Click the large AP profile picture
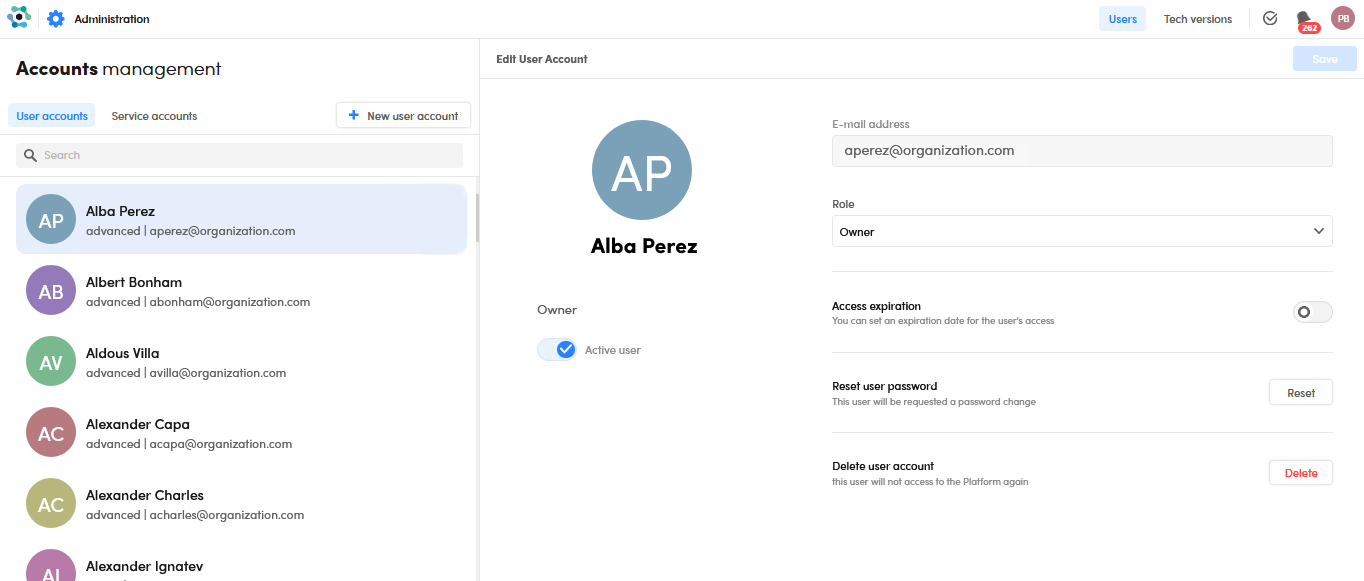The width and height of the screenshot is (1364, 581). click(642, 170)
